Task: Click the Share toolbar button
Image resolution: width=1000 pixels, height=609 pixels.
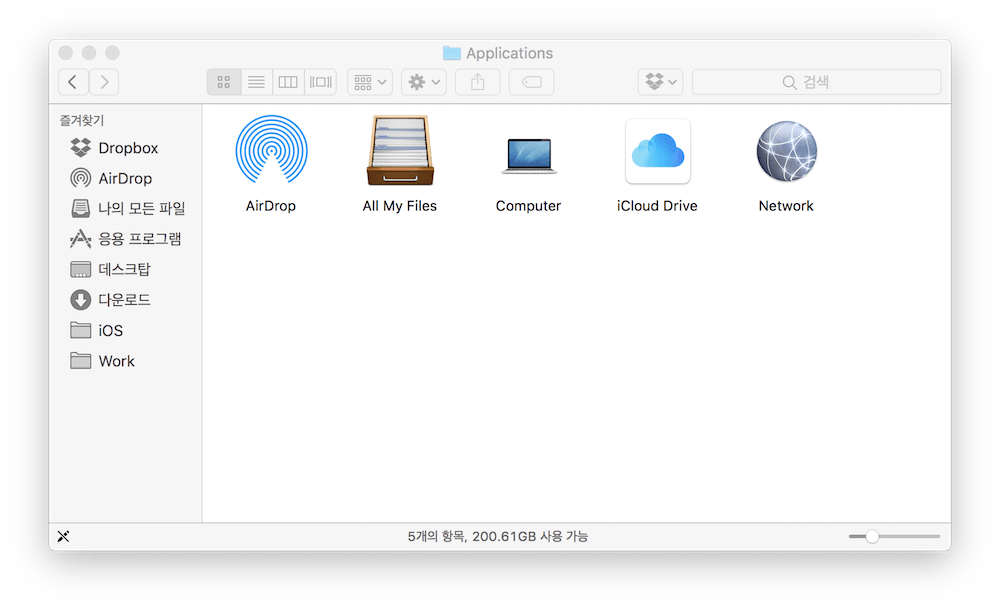Action: tap(478, 82)
